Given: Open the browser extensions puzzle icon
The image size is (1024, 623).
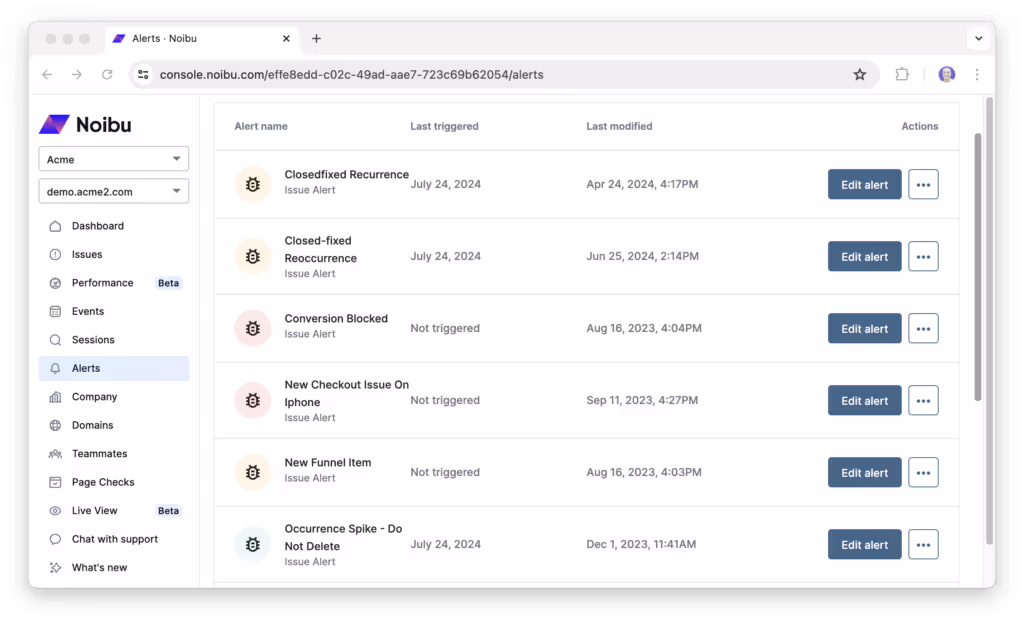Looking at the screenshot, I should point(902,74).
